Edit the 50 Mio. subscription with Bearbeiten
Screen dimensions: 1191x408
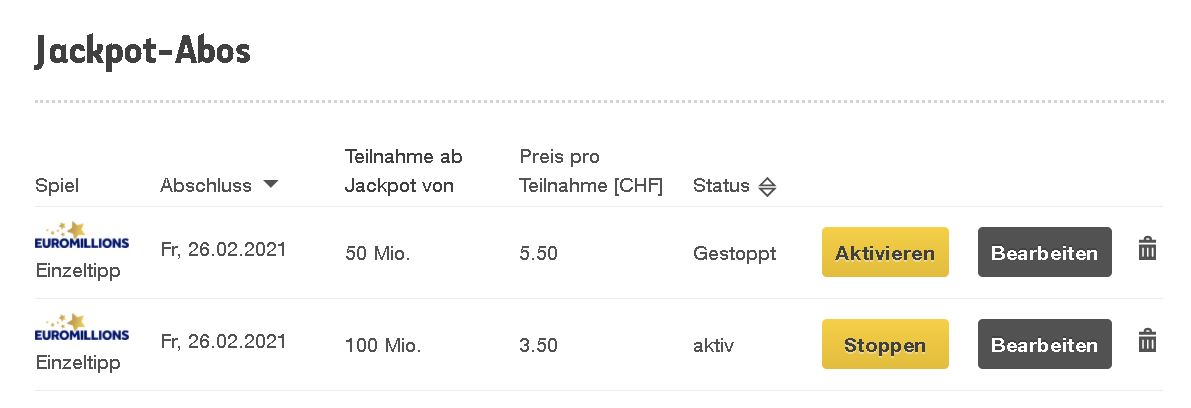pyautogui.click(x=1044, y=253)
